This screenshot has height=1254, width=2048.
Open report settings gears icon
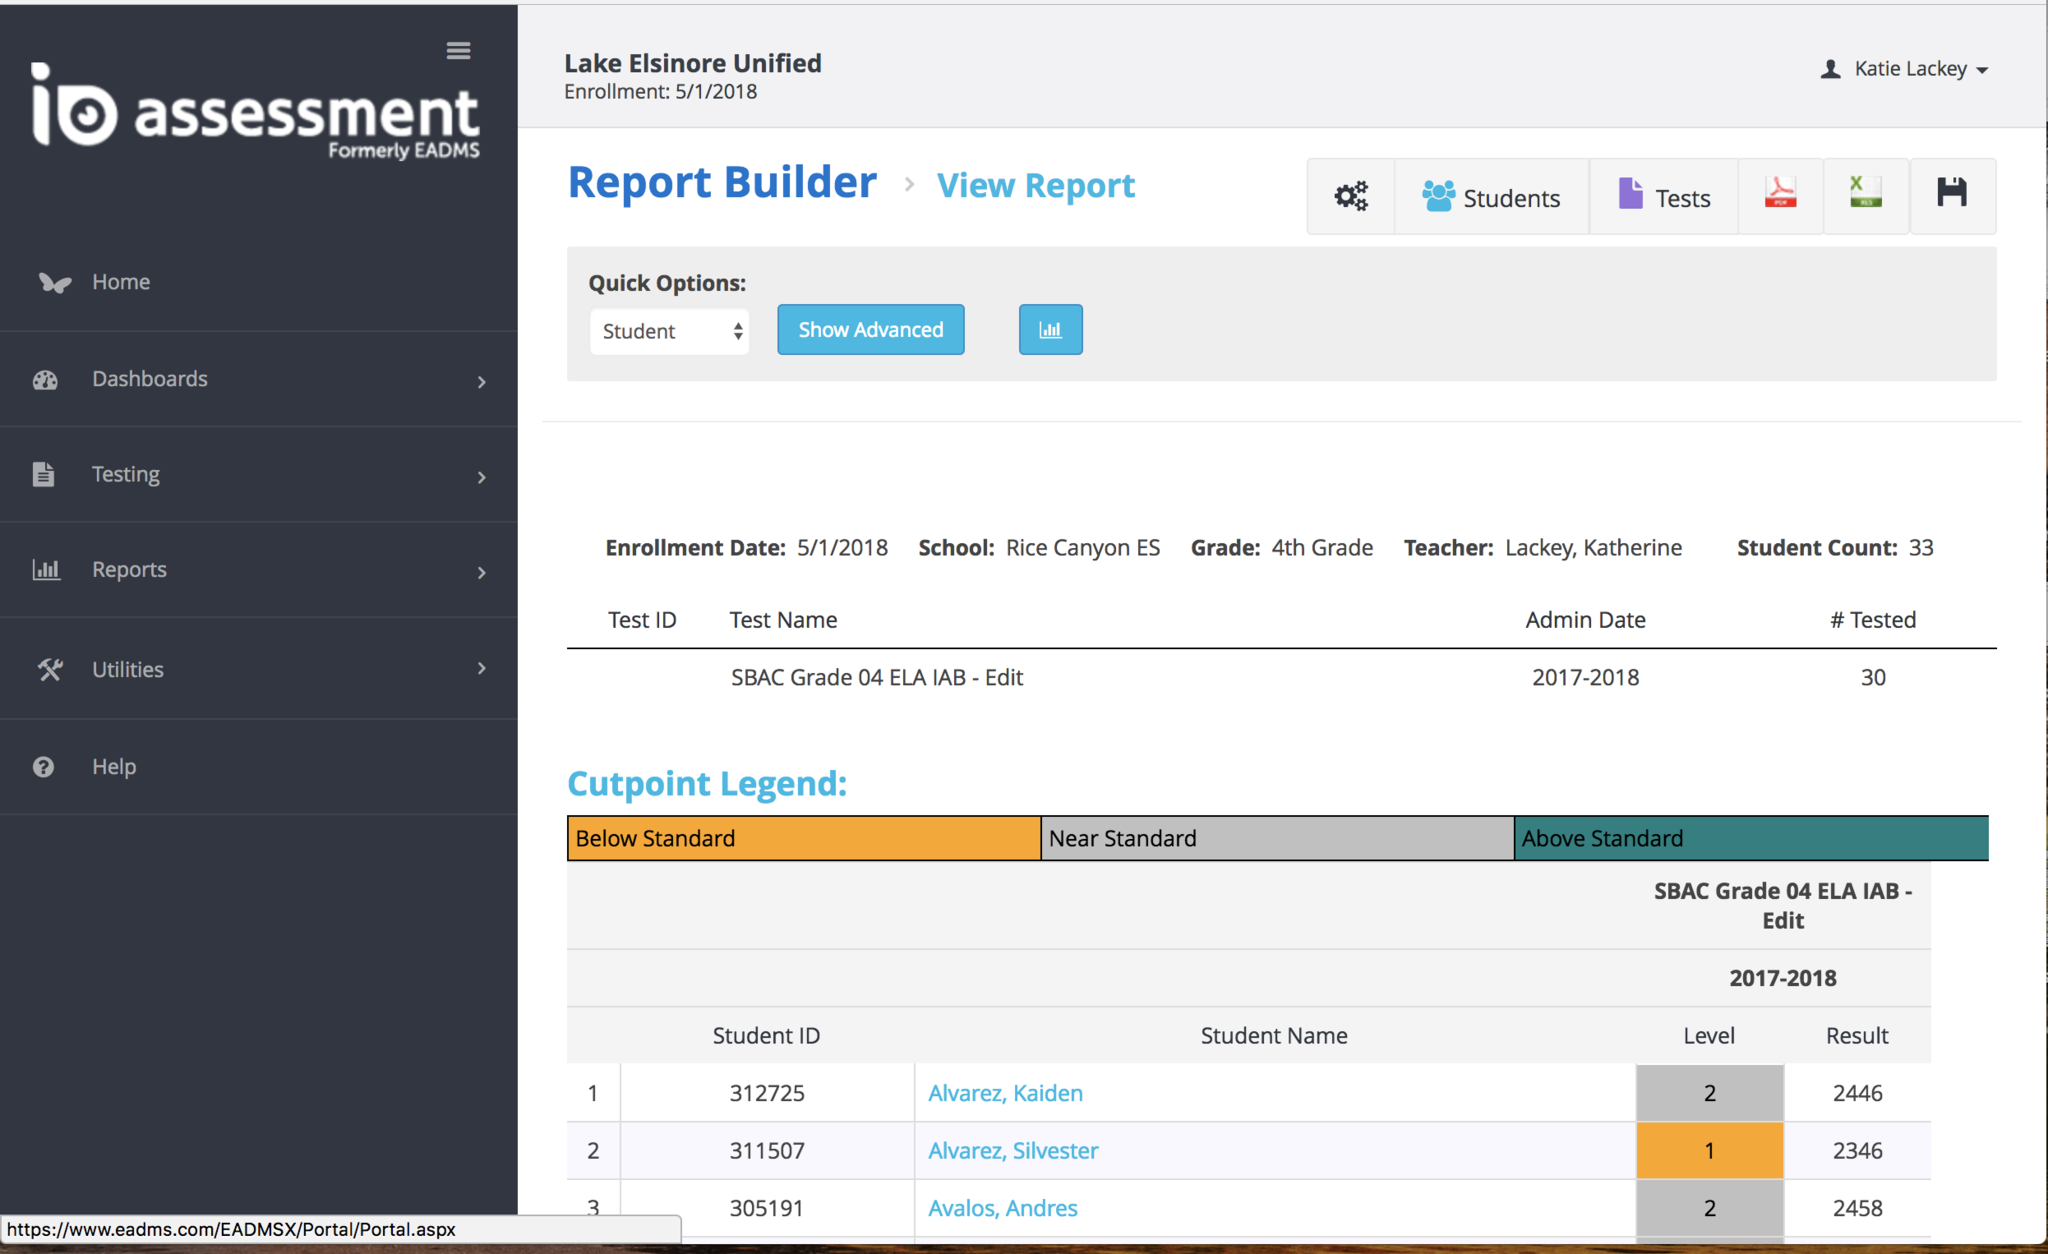[1350, 196]
